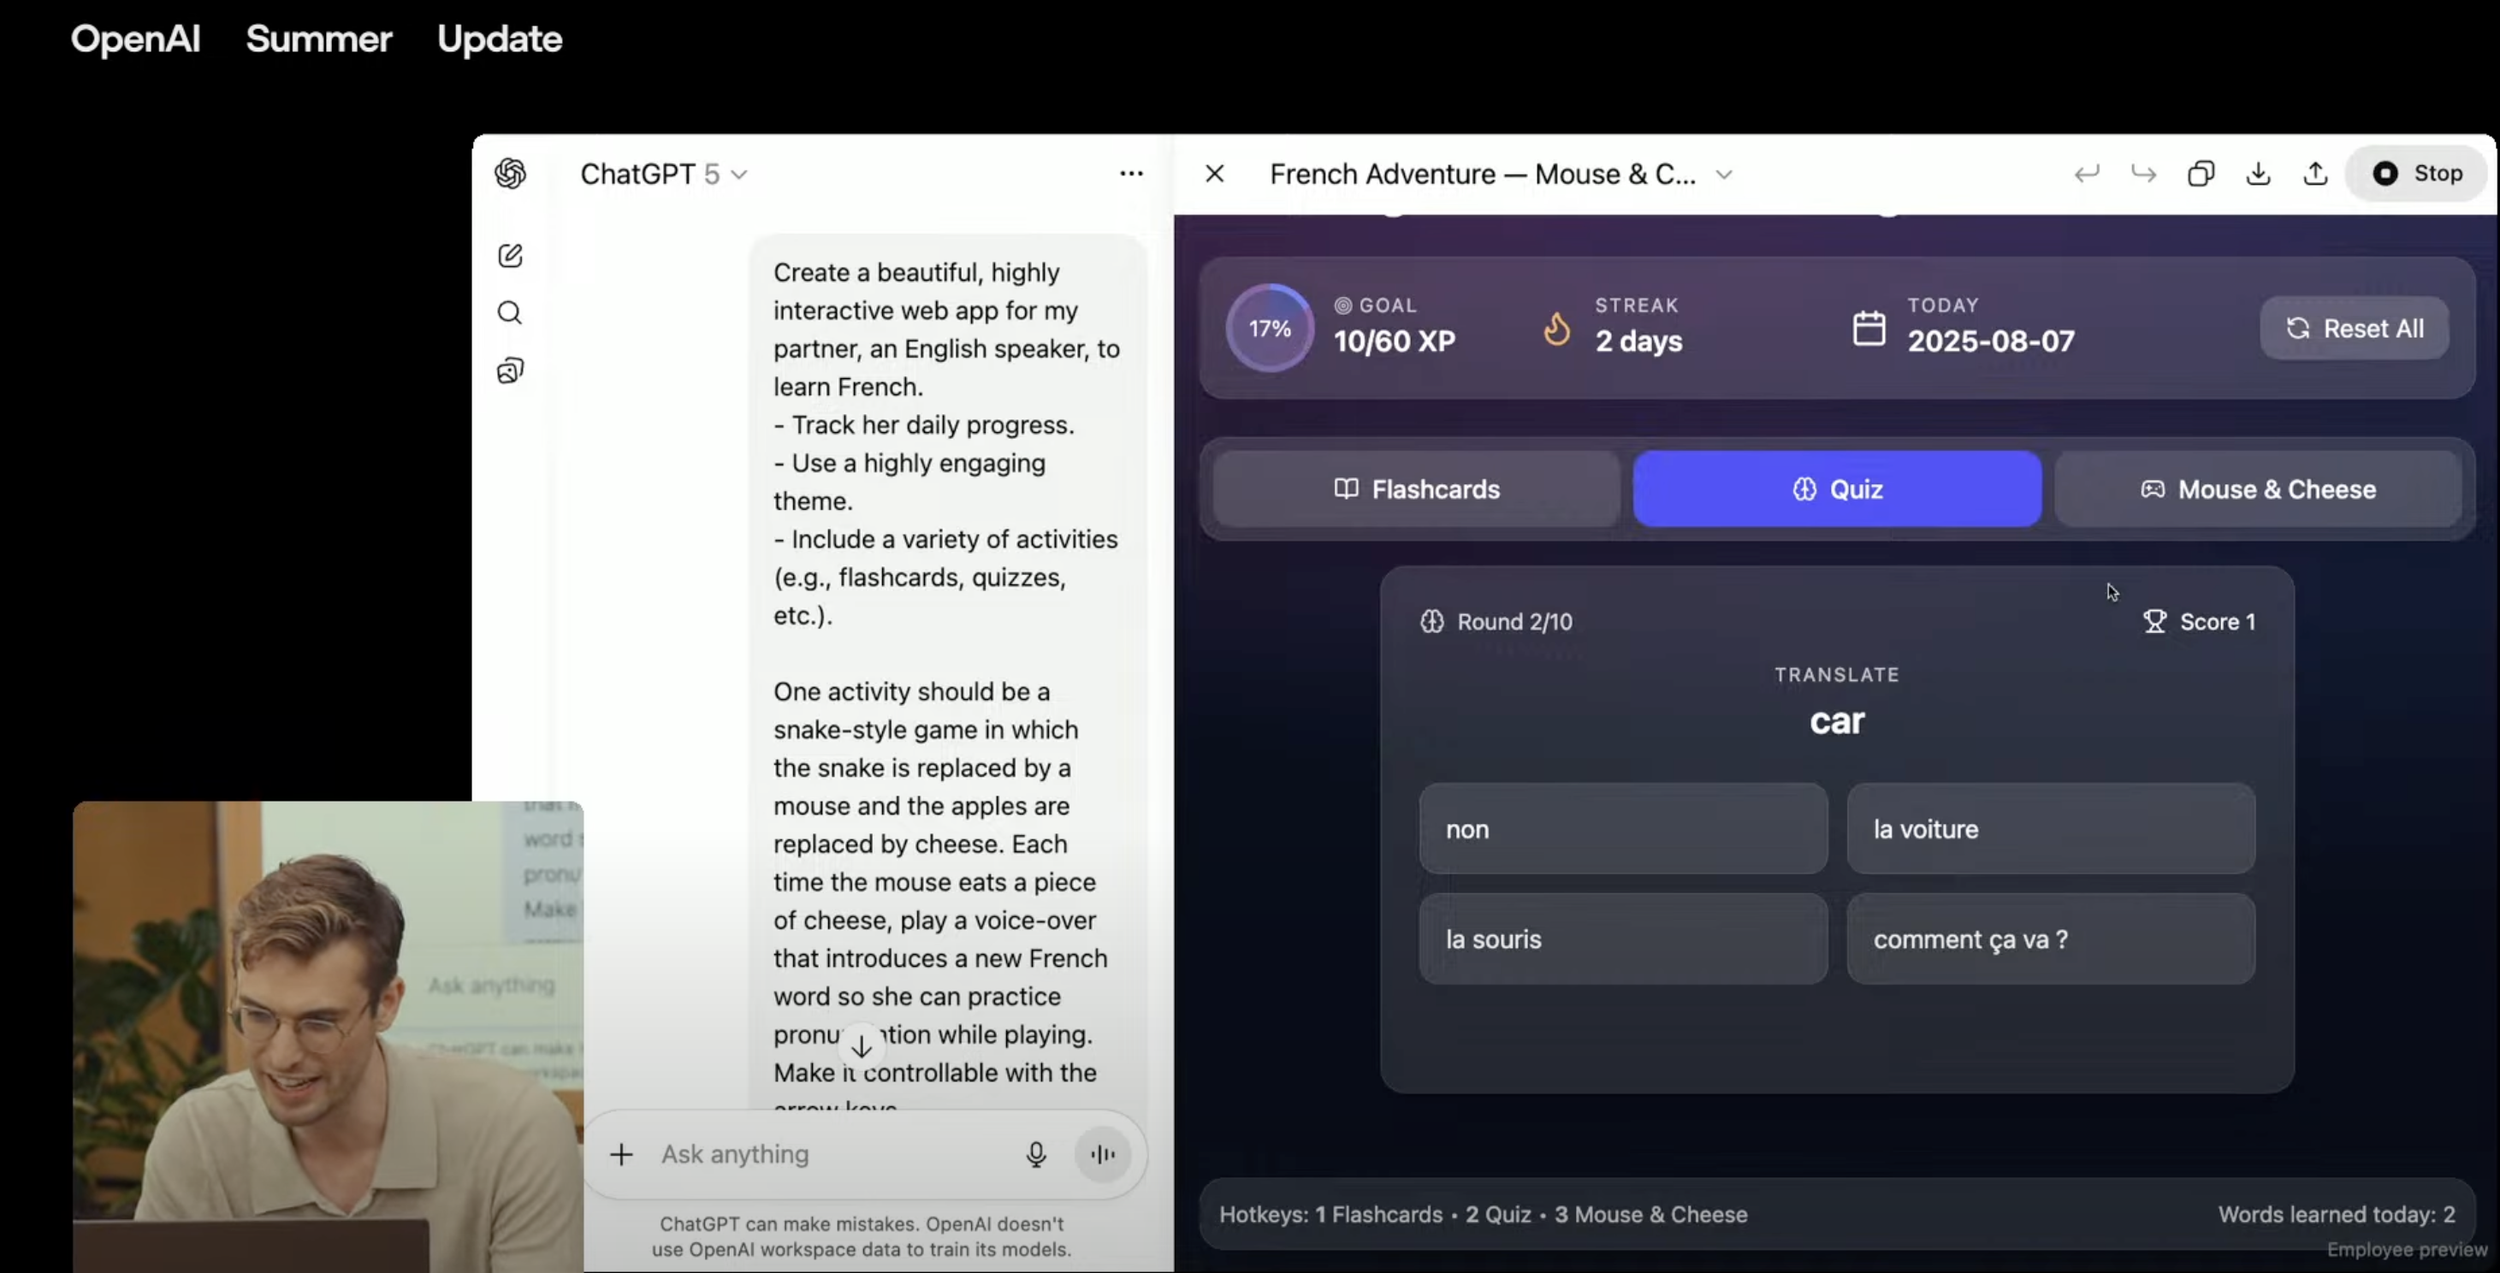Switch to the Mouse & Cheese tab

[x=2257, y=489]
